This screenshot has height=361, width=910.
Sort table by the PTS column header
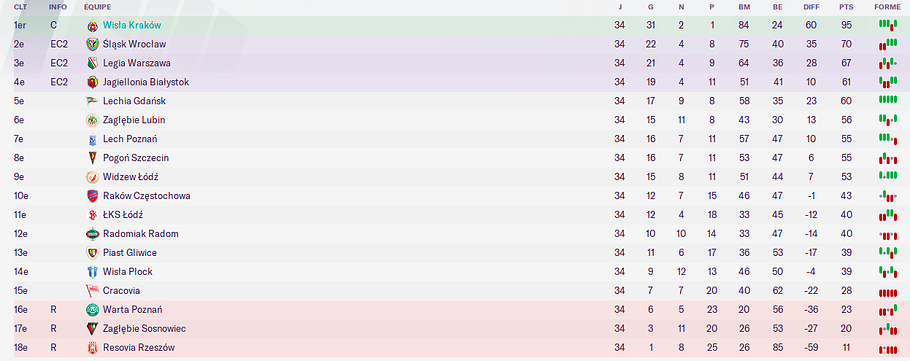tap(846, 7)
